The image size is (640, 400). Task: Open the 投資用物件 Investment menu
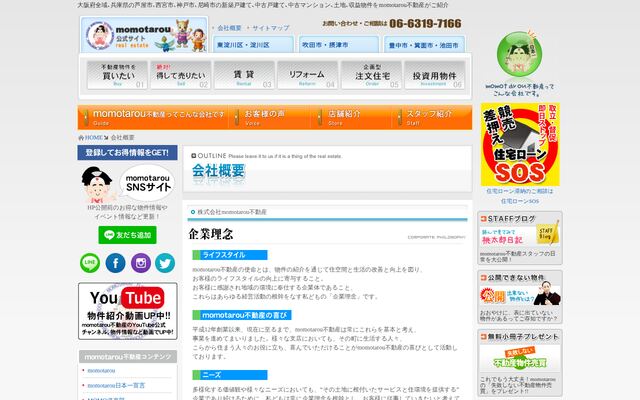point(435,75)
